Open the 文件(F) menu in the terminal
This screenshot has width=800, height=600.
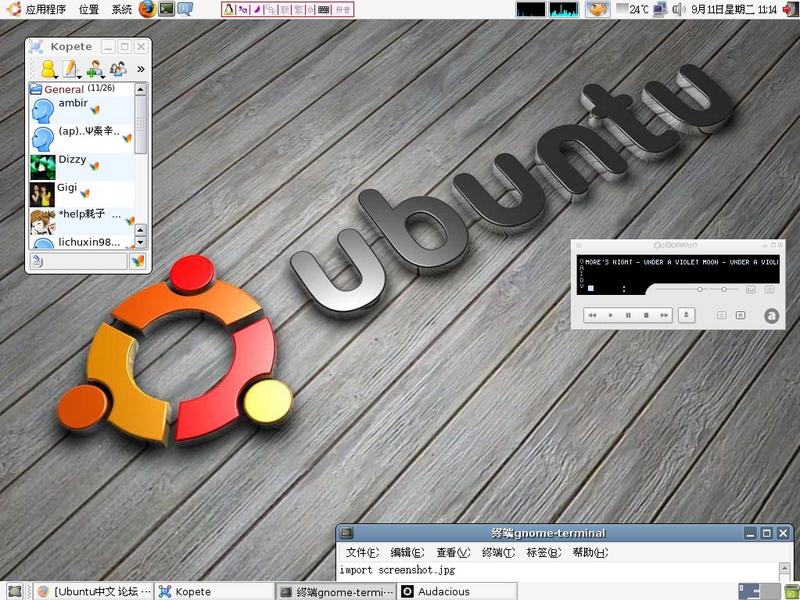click(362, 552)
